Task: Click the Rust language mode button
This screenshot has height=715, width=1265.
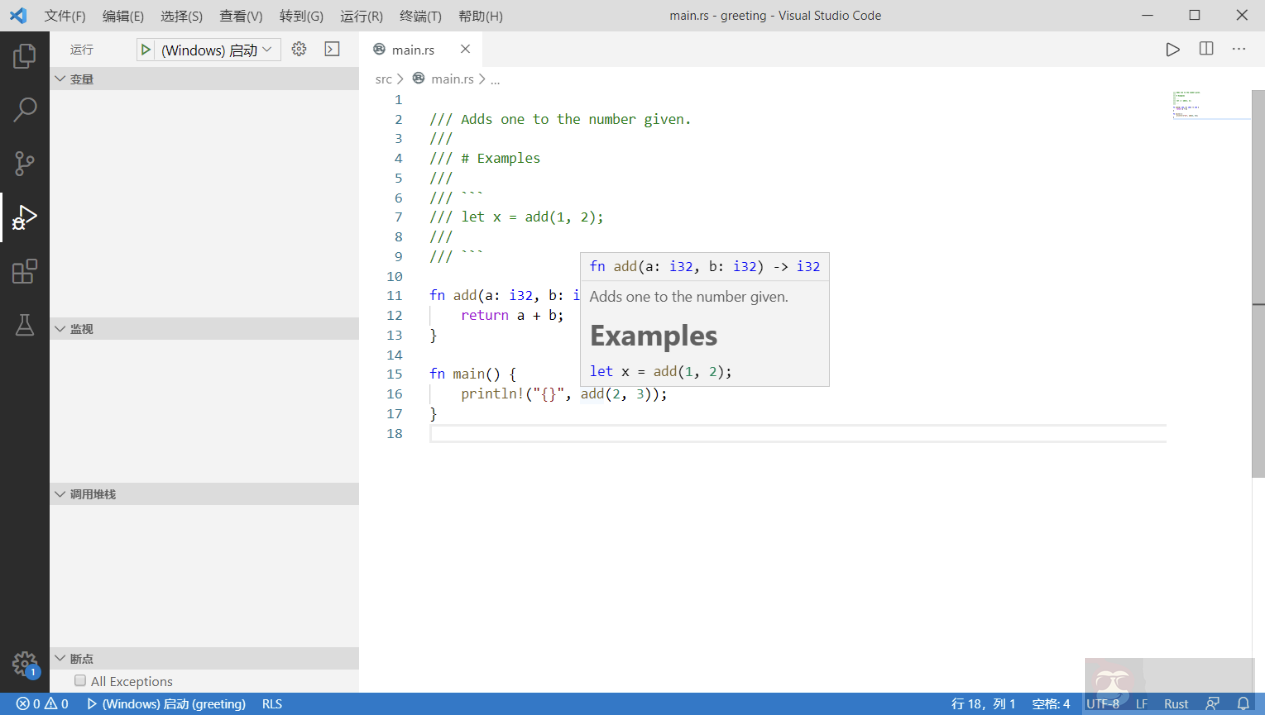Action: pos(1176,704)
